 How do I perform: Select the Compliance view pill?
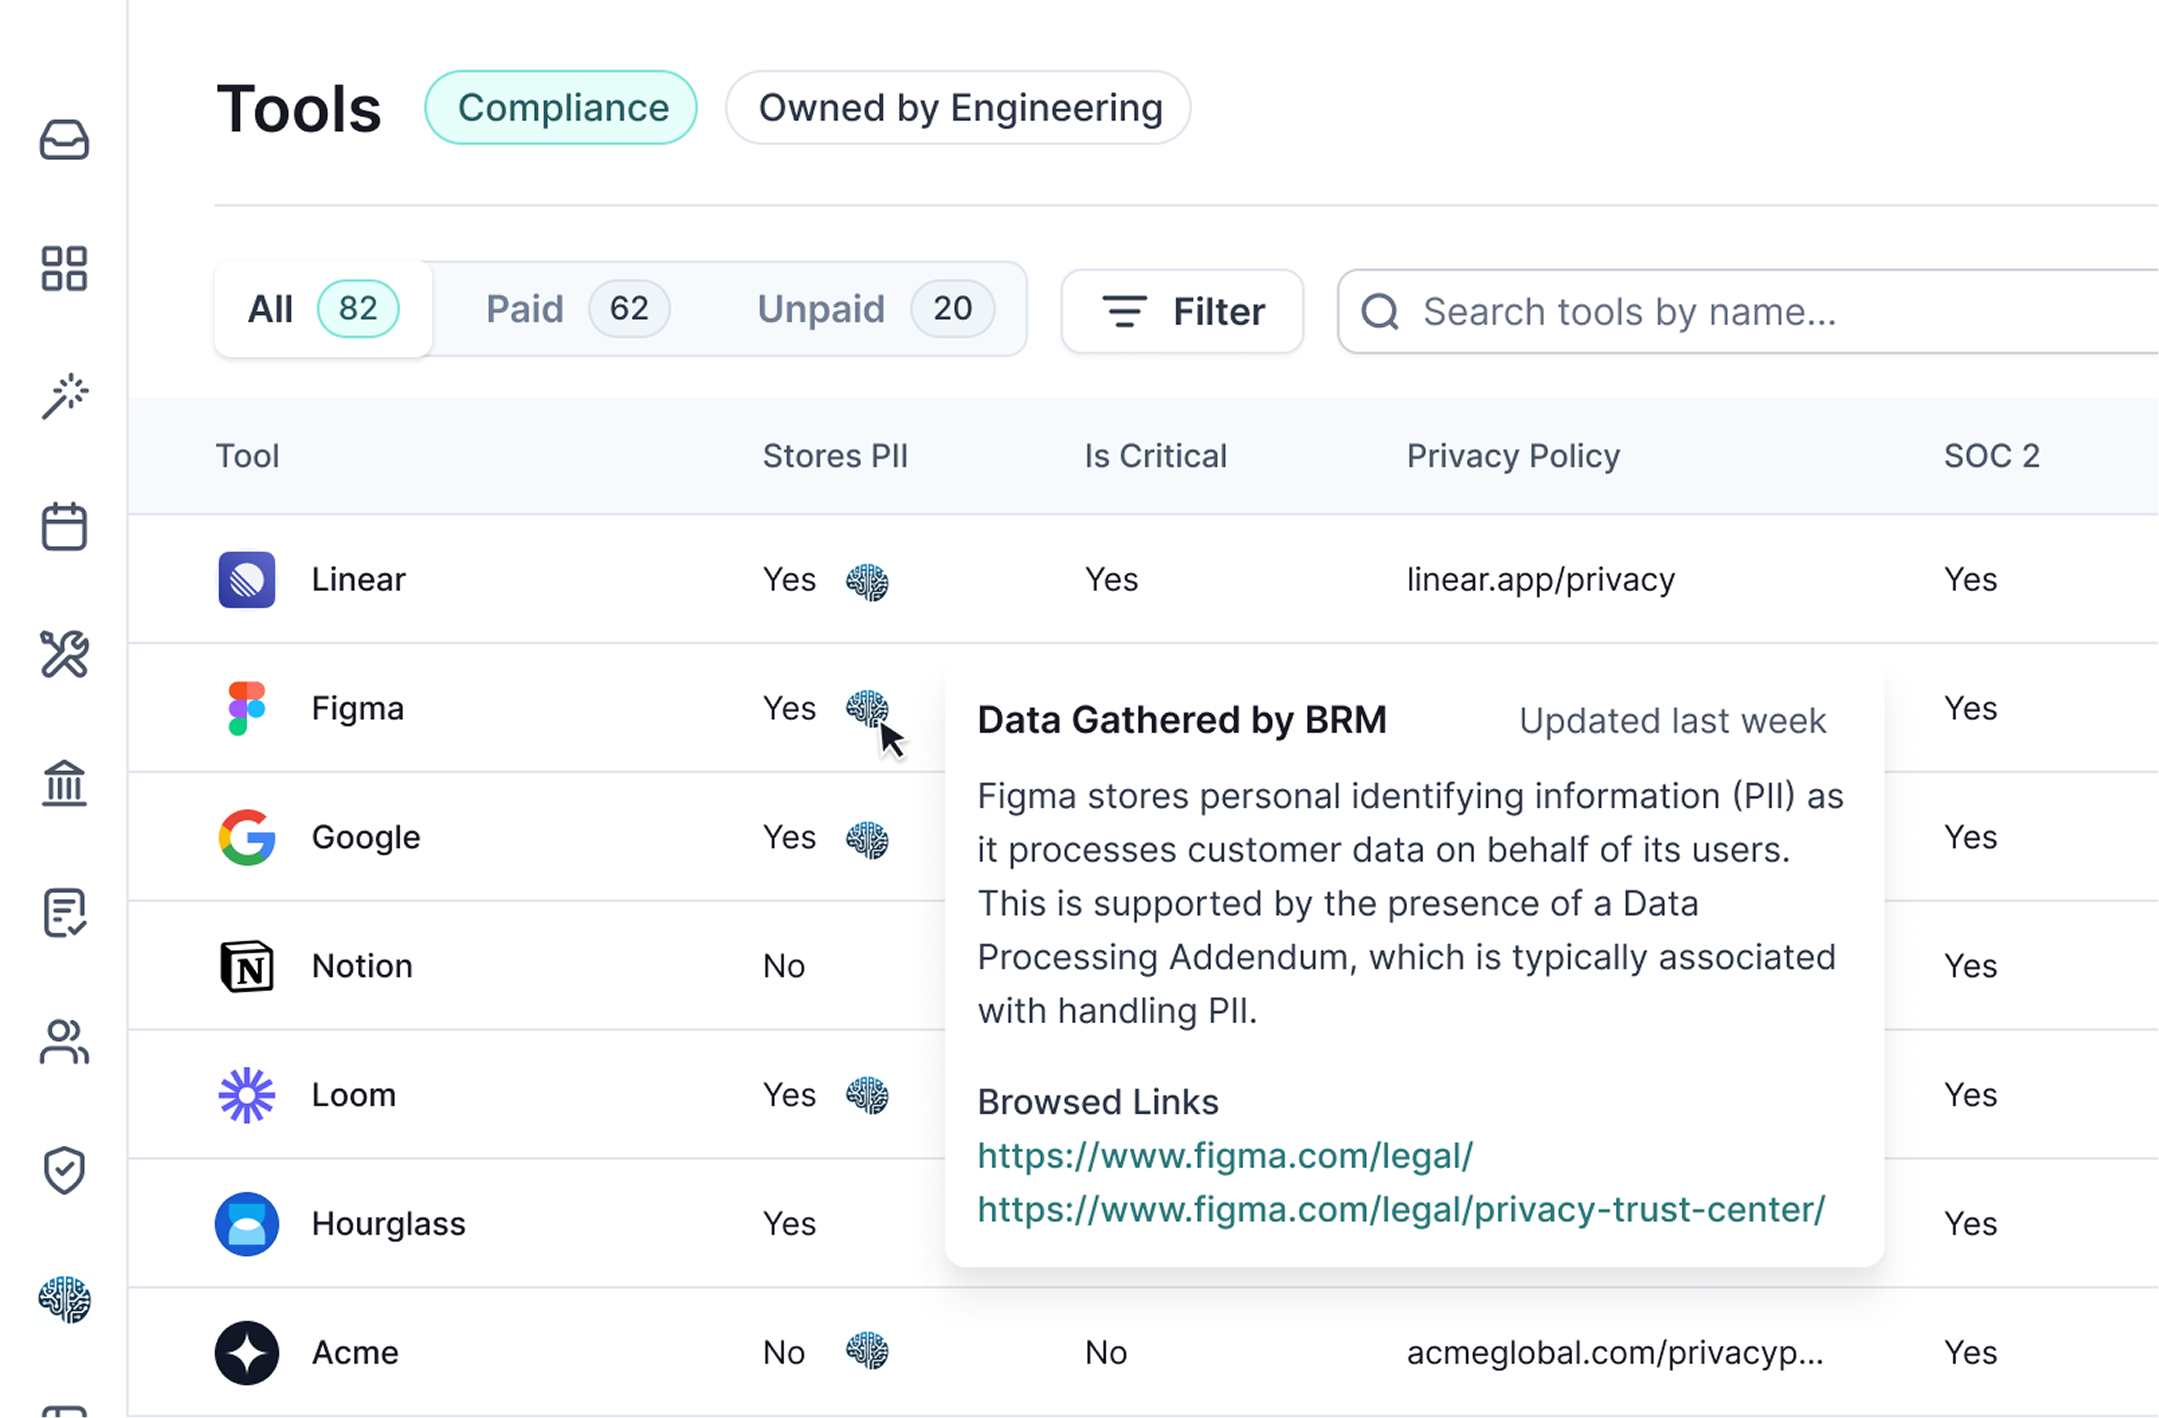[x=561, y=108]
